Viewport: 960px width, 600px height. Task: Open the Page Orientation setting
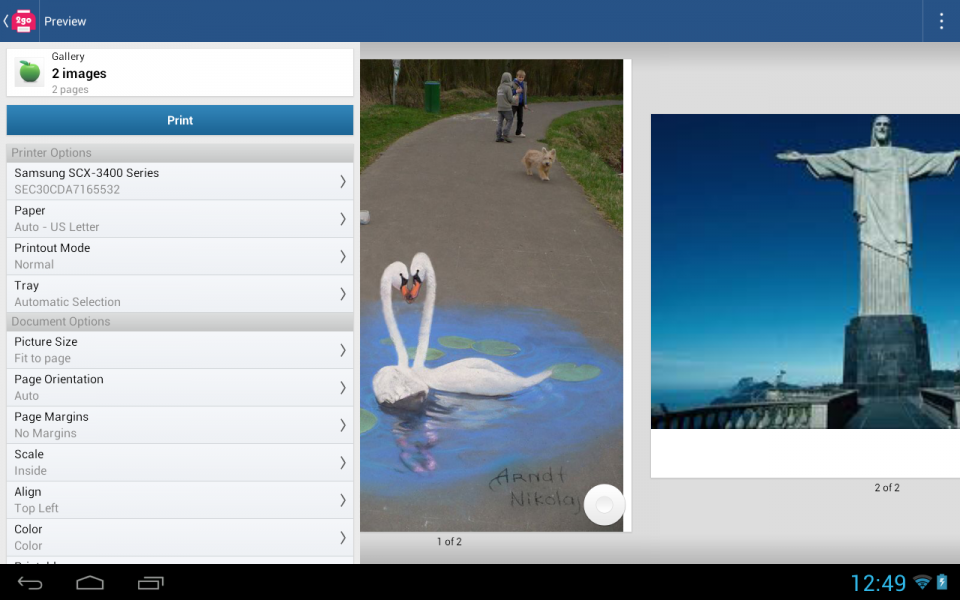tap(180, 388)
